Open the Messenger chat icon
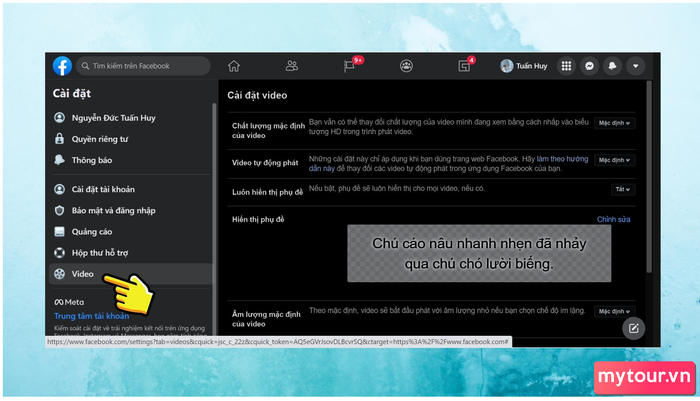 pyautogui.click(x=590, y=66)
